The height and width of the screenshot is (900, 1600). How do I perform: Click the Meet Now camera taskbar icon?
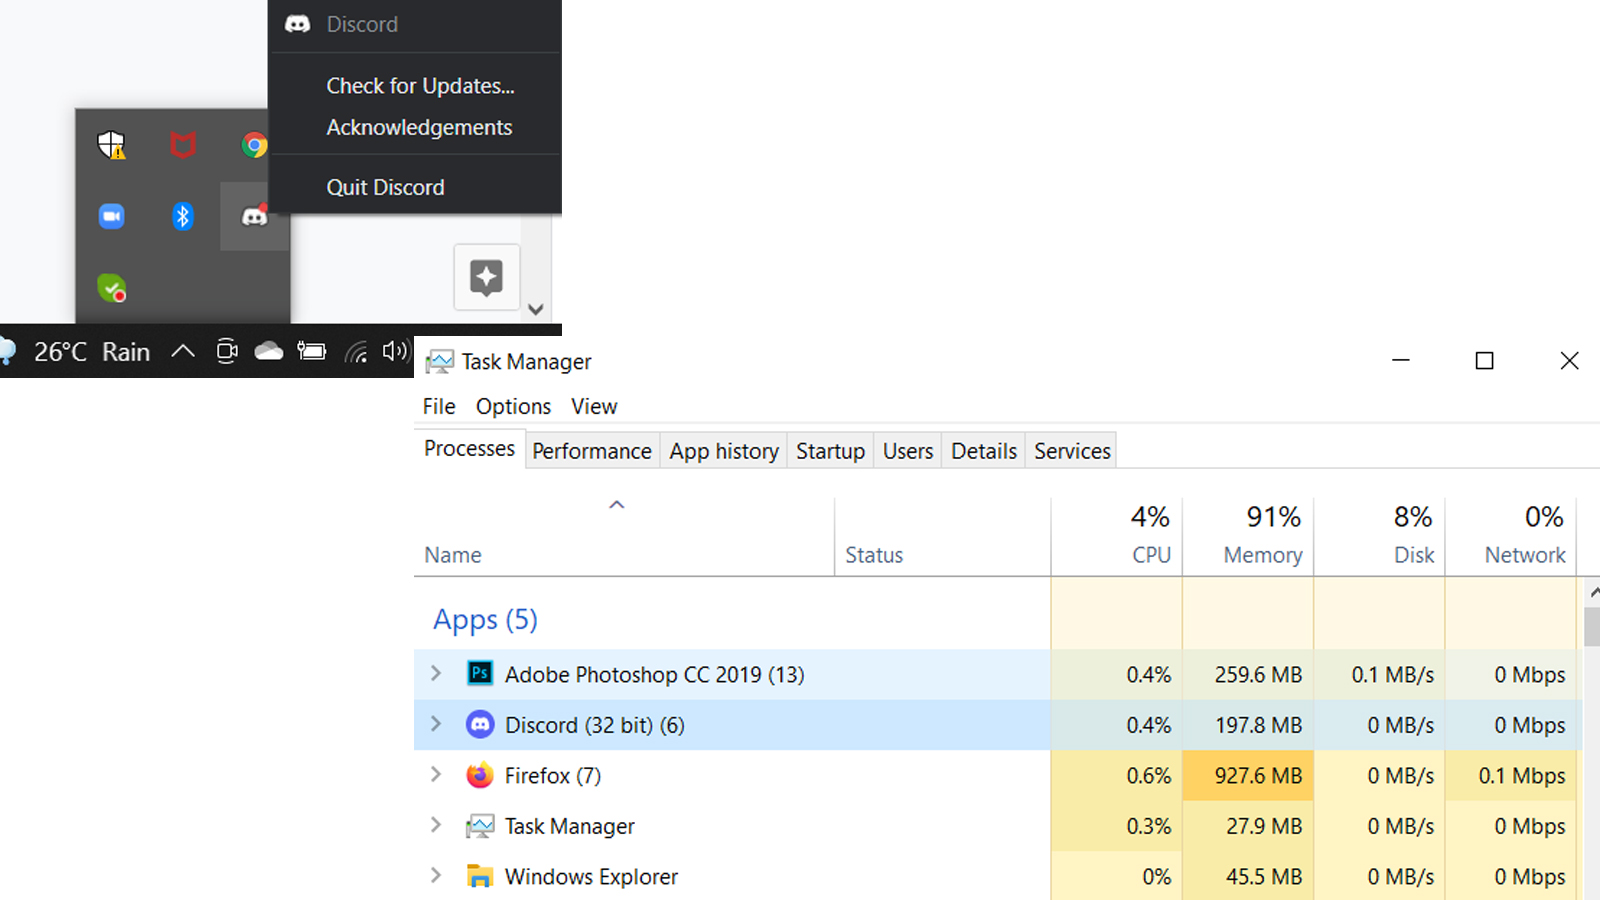227,351
